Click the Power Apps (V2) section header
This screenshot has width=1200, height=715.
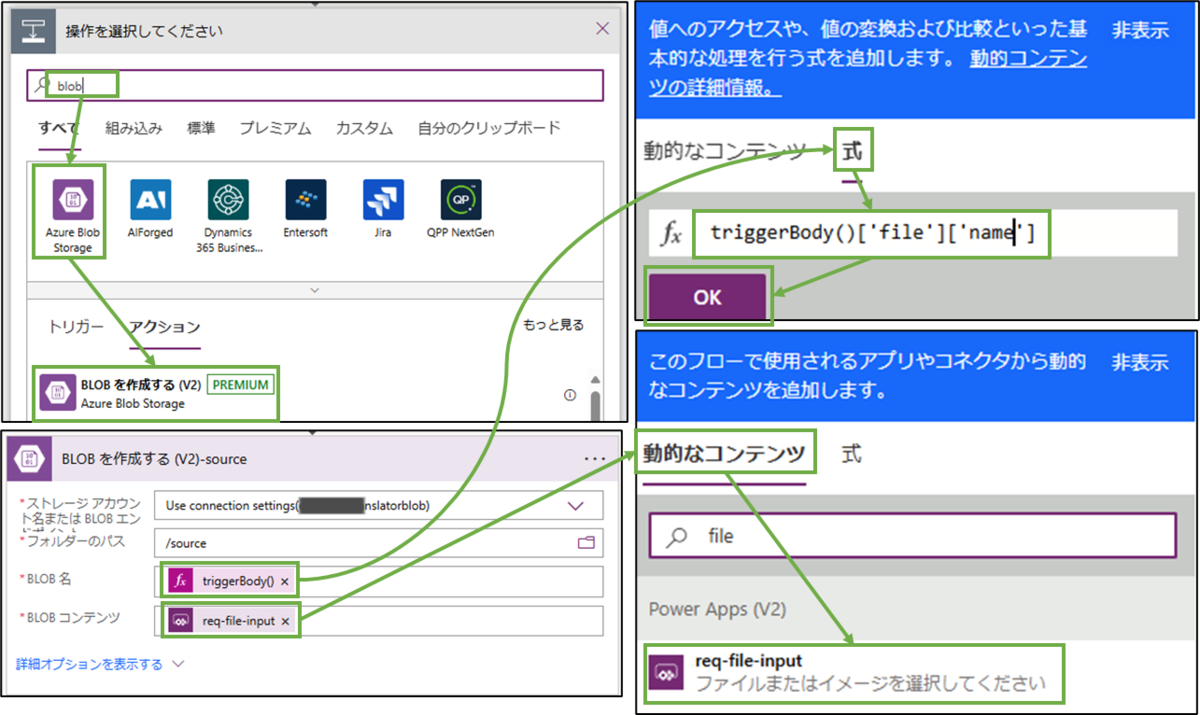click(x=717, y=608)
